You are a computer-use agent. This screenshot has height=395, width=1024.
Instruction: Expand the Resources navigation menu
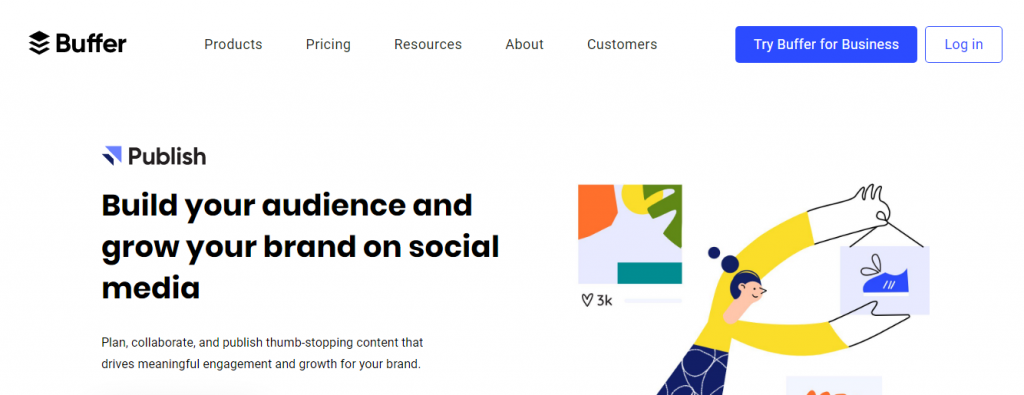click(x=428, y=44)
